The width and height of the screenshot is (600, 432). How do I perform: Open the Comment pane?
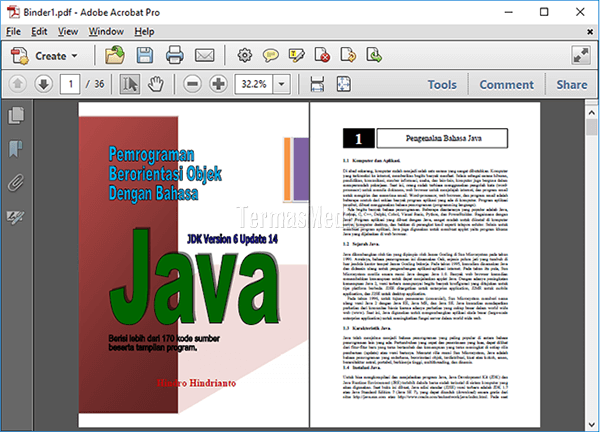pyautogui.click(x=507, y=85)
